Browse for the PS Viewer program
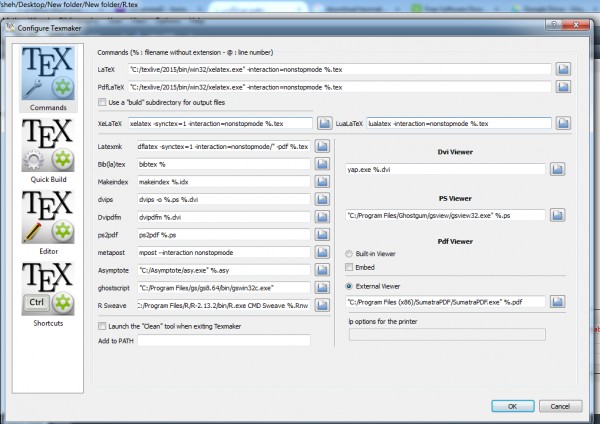Screen dimensions: 600x424 563,215
